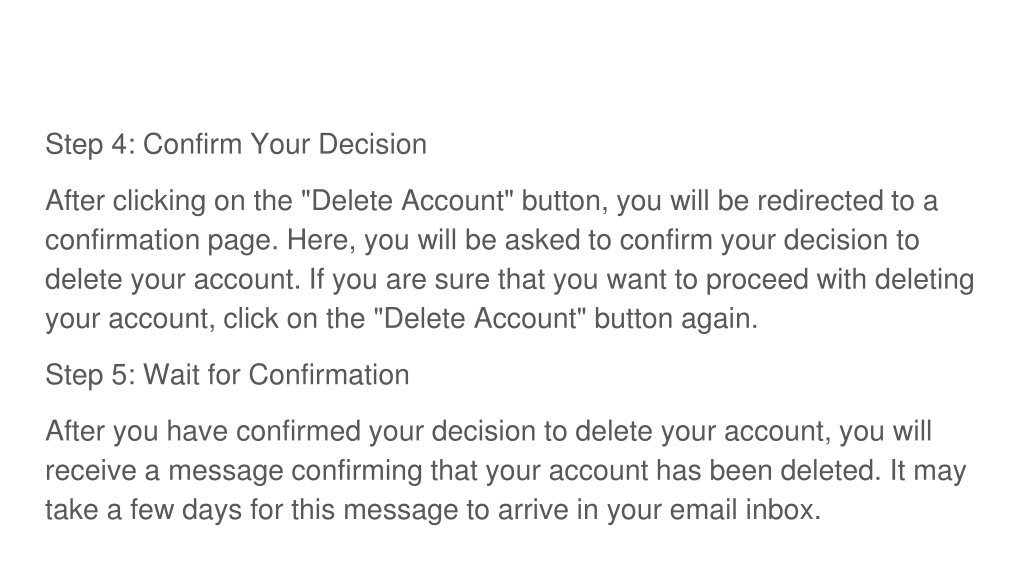Click the 'Step 4: Confirm Your Decision' heading
1024x576 pixels.
pyautogui.click(x=236, y=144)
